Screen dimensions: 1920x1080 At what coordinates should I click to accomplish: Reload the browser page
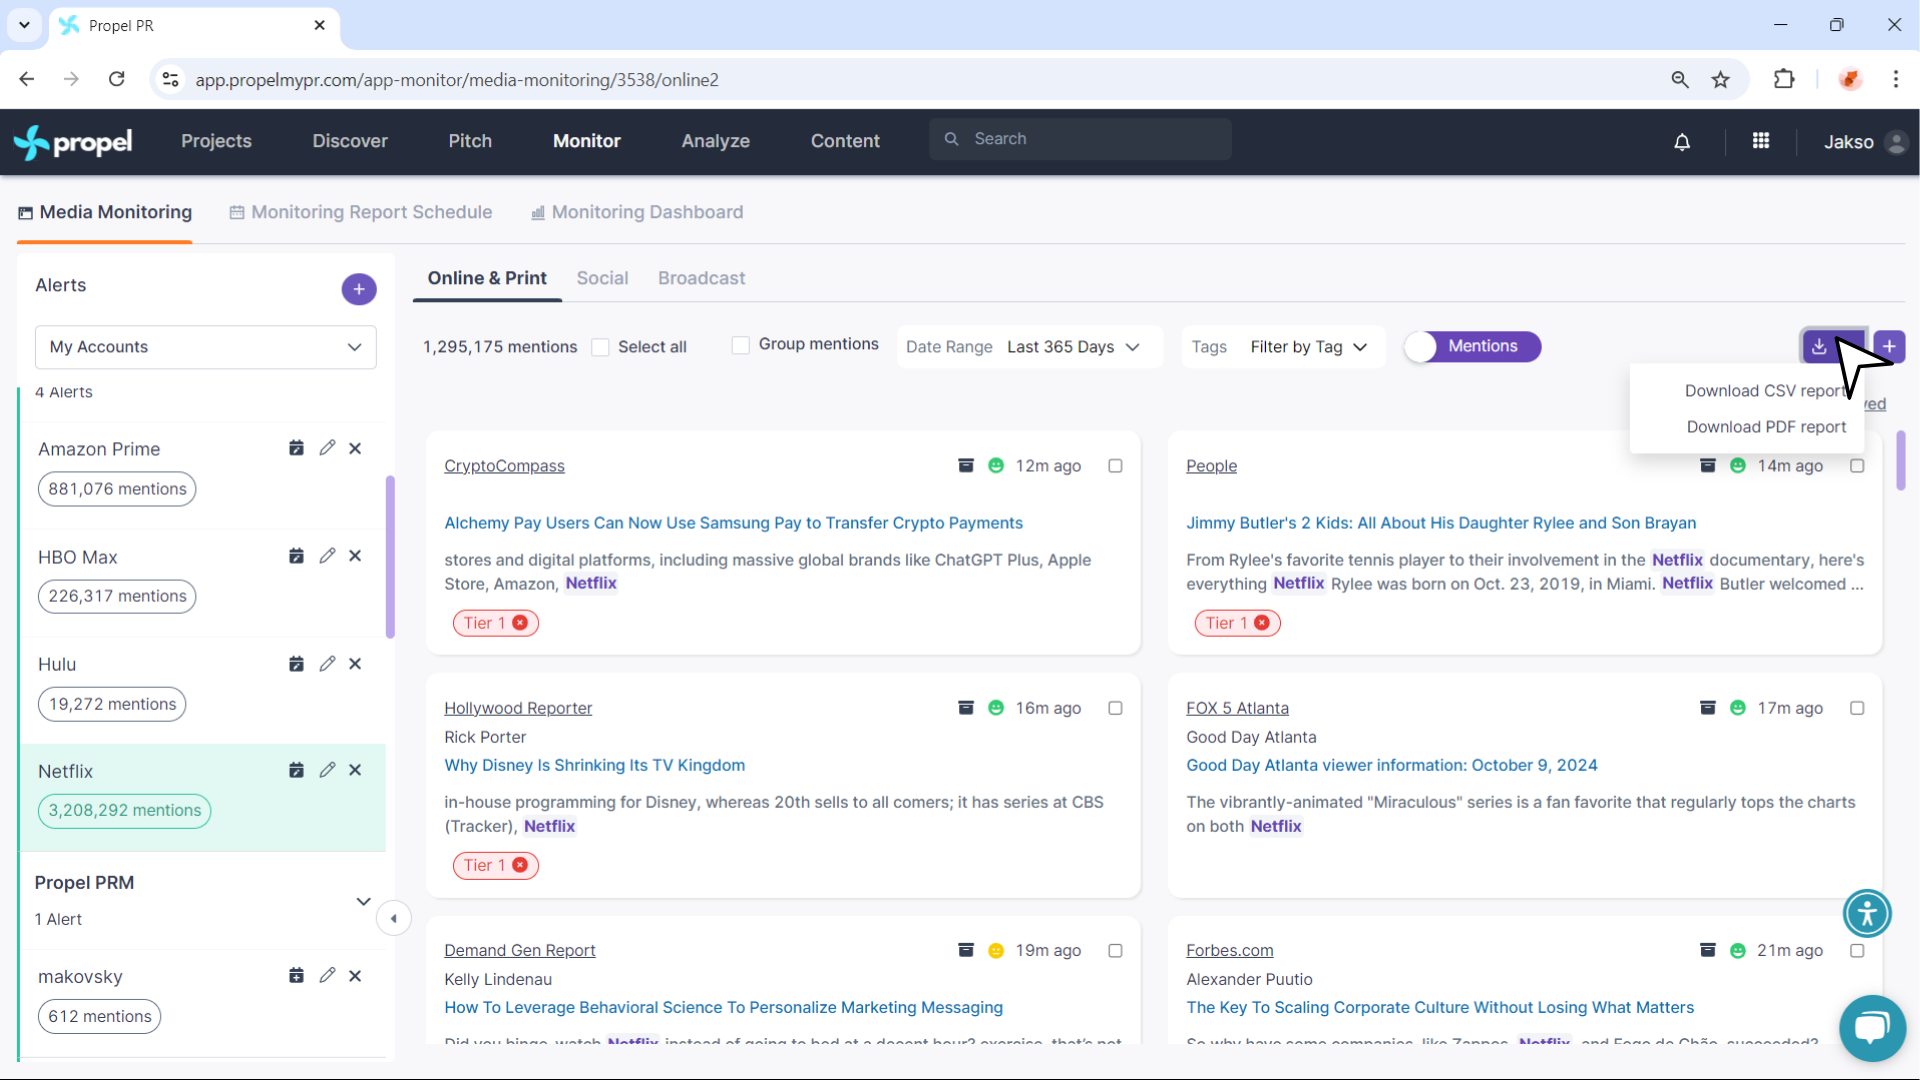pyautogui.click(x=117, y=79)
